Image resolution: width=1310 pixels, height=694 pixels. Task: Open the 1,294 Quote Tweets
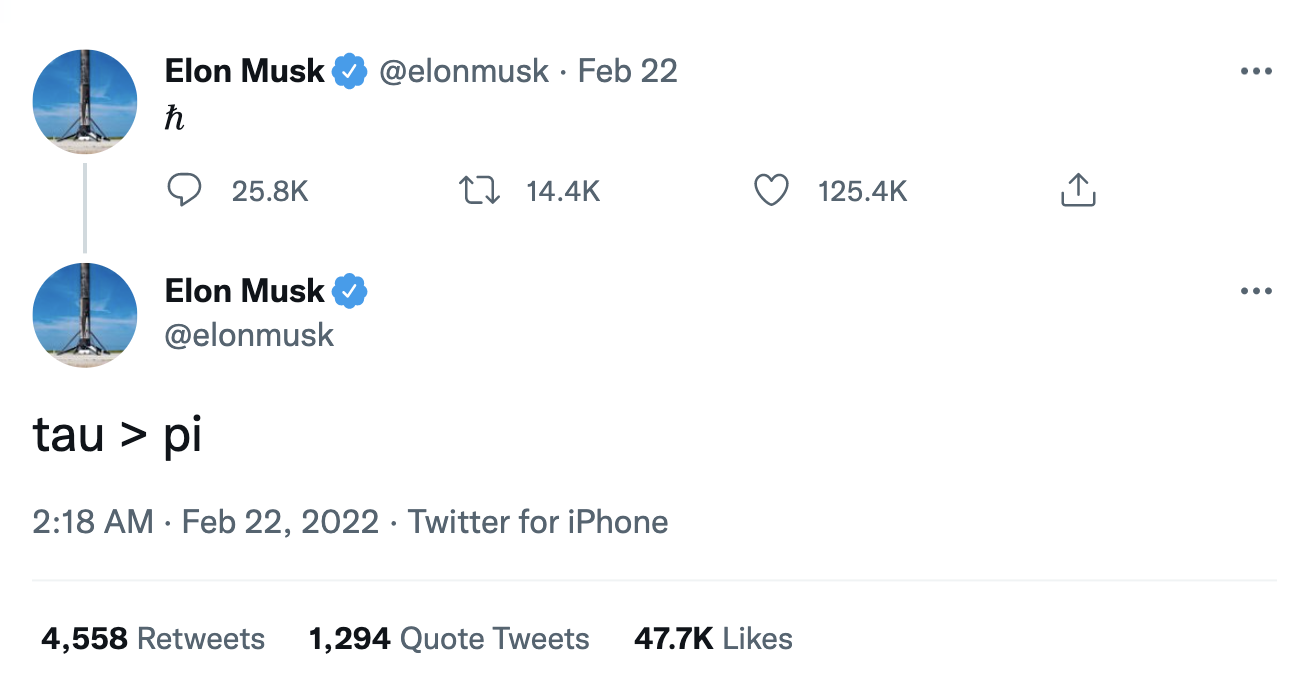click(450, 638)
